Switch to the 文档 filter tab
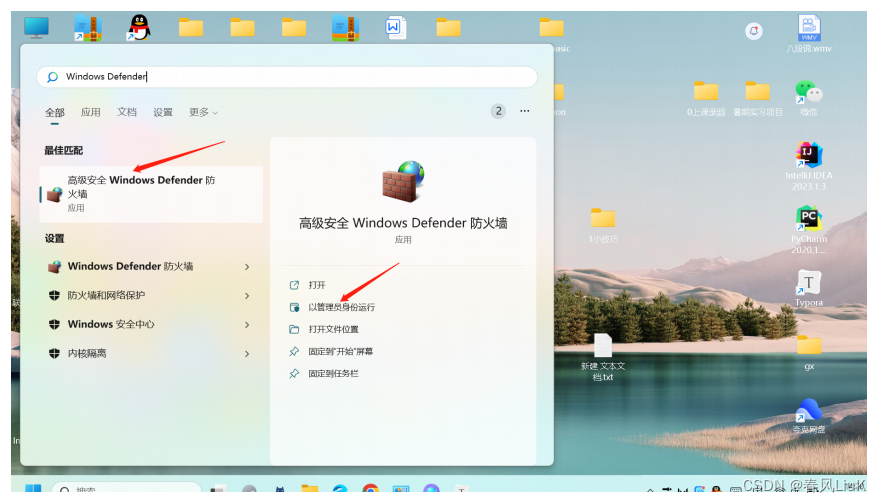 click(127, 112)
